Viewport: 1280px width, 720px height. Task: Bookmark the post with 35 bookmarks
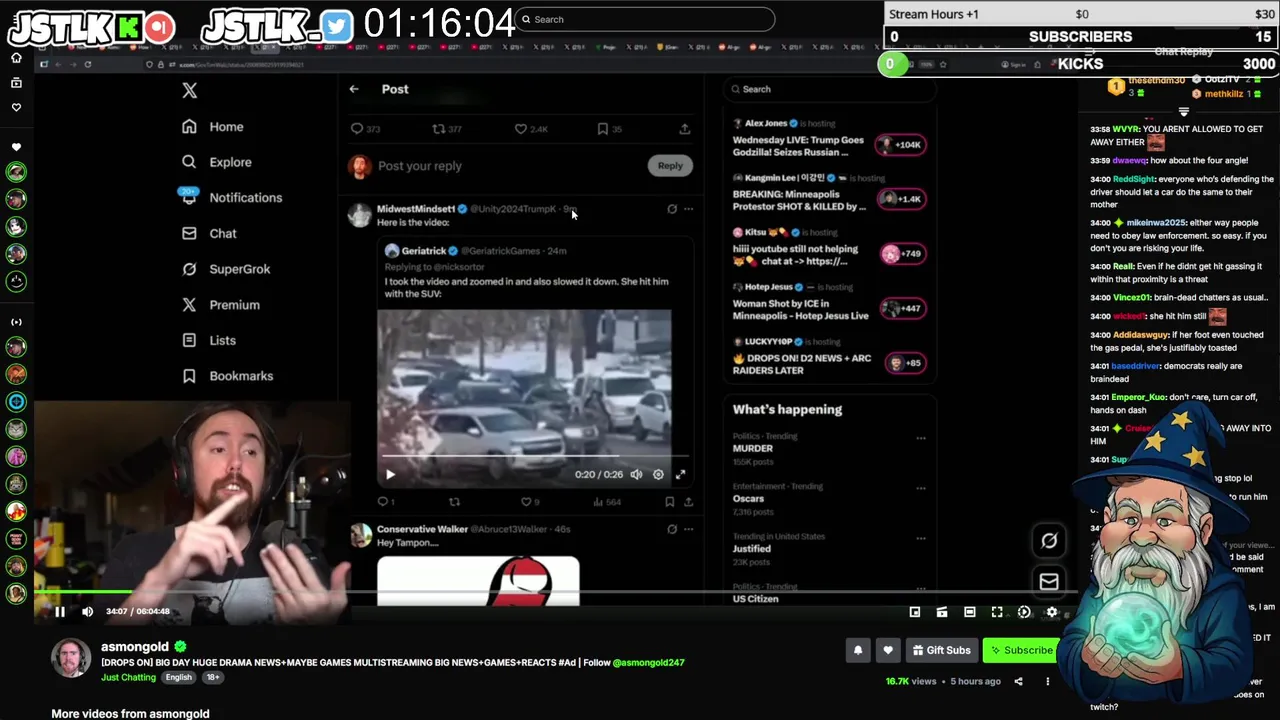tap(602, 129)
